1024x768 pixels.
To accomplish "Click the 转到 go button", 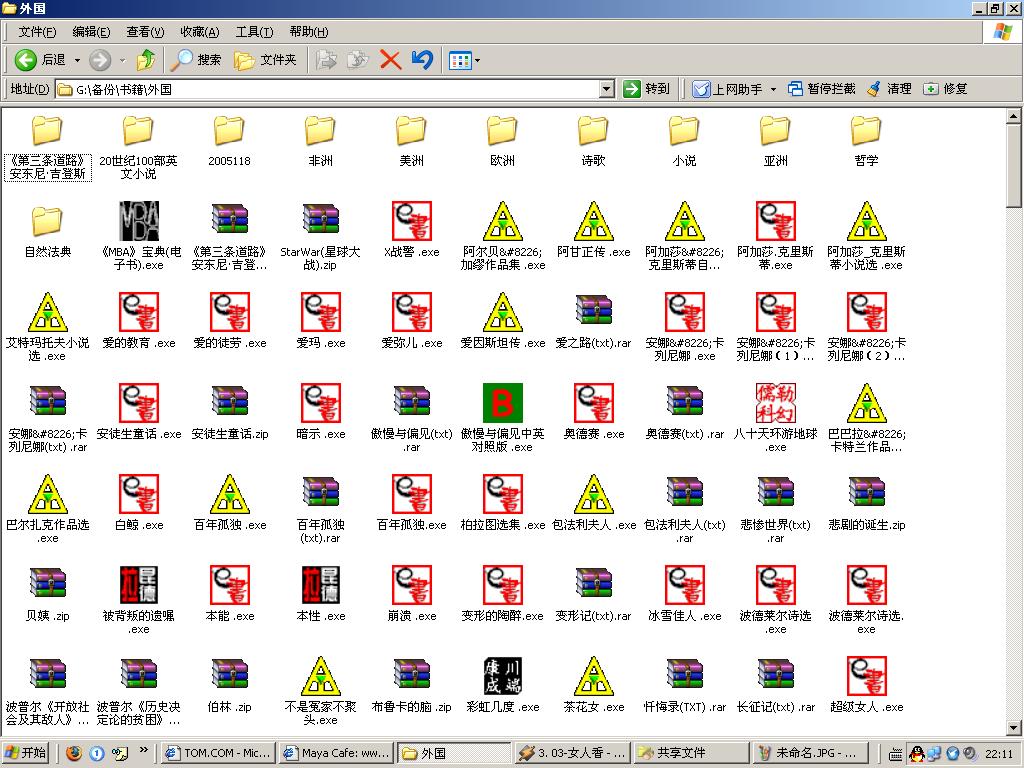I will [x=646, y=89].
